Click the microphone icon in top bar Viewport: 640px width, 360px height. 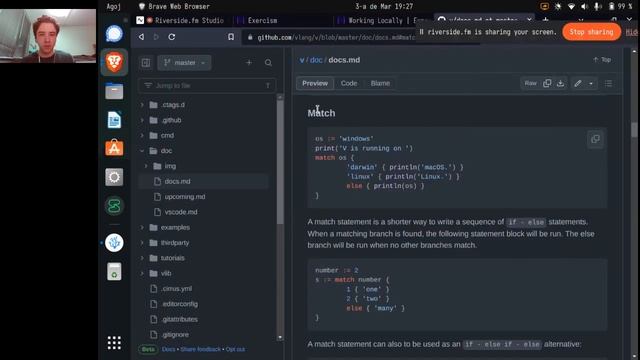(597, 6)
